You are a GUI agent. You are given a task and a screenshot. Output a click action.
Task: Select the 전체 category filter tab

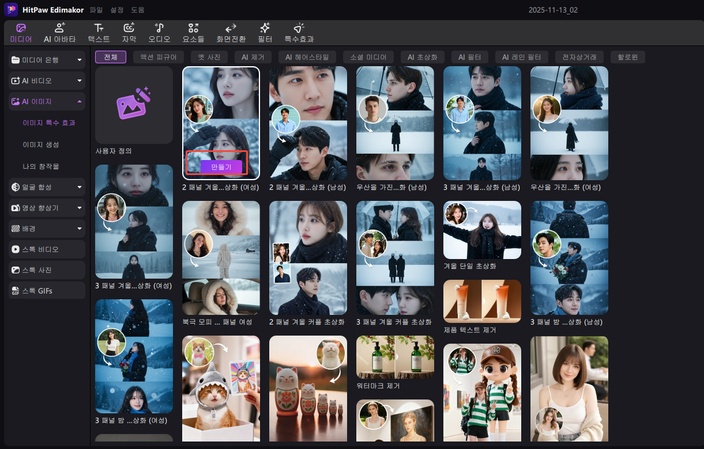click(x=110, y=57)
